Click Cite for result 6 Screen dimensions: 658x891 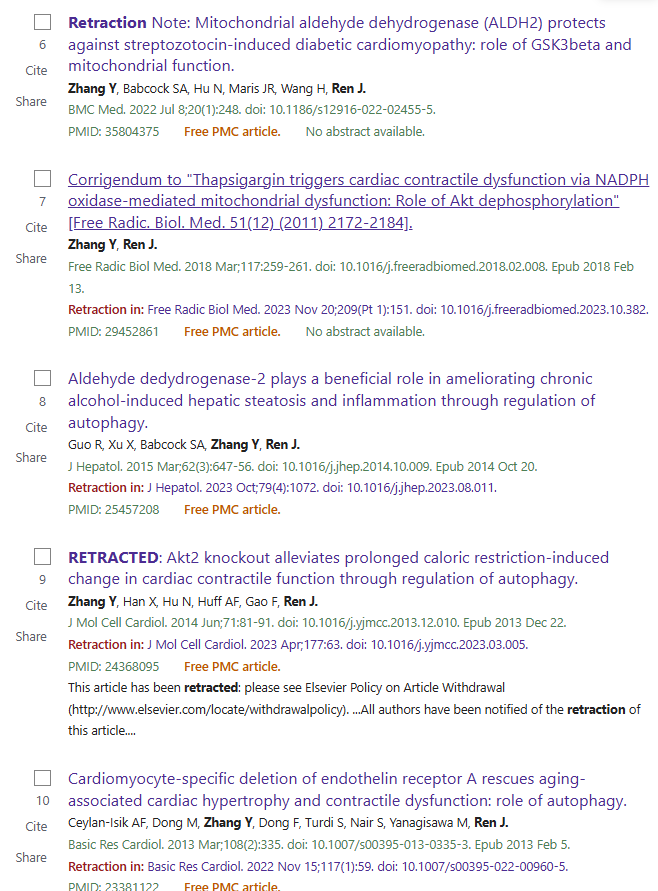[36, 70]
